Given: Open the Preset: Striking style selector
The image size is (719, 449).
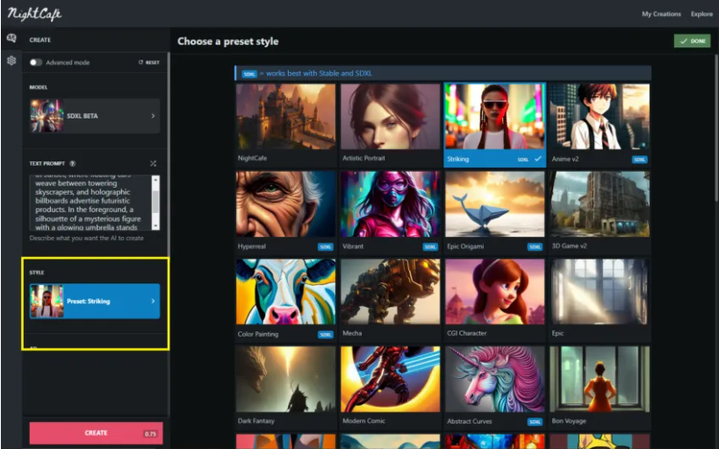Looking at the screenshot, I should point(95,301).
